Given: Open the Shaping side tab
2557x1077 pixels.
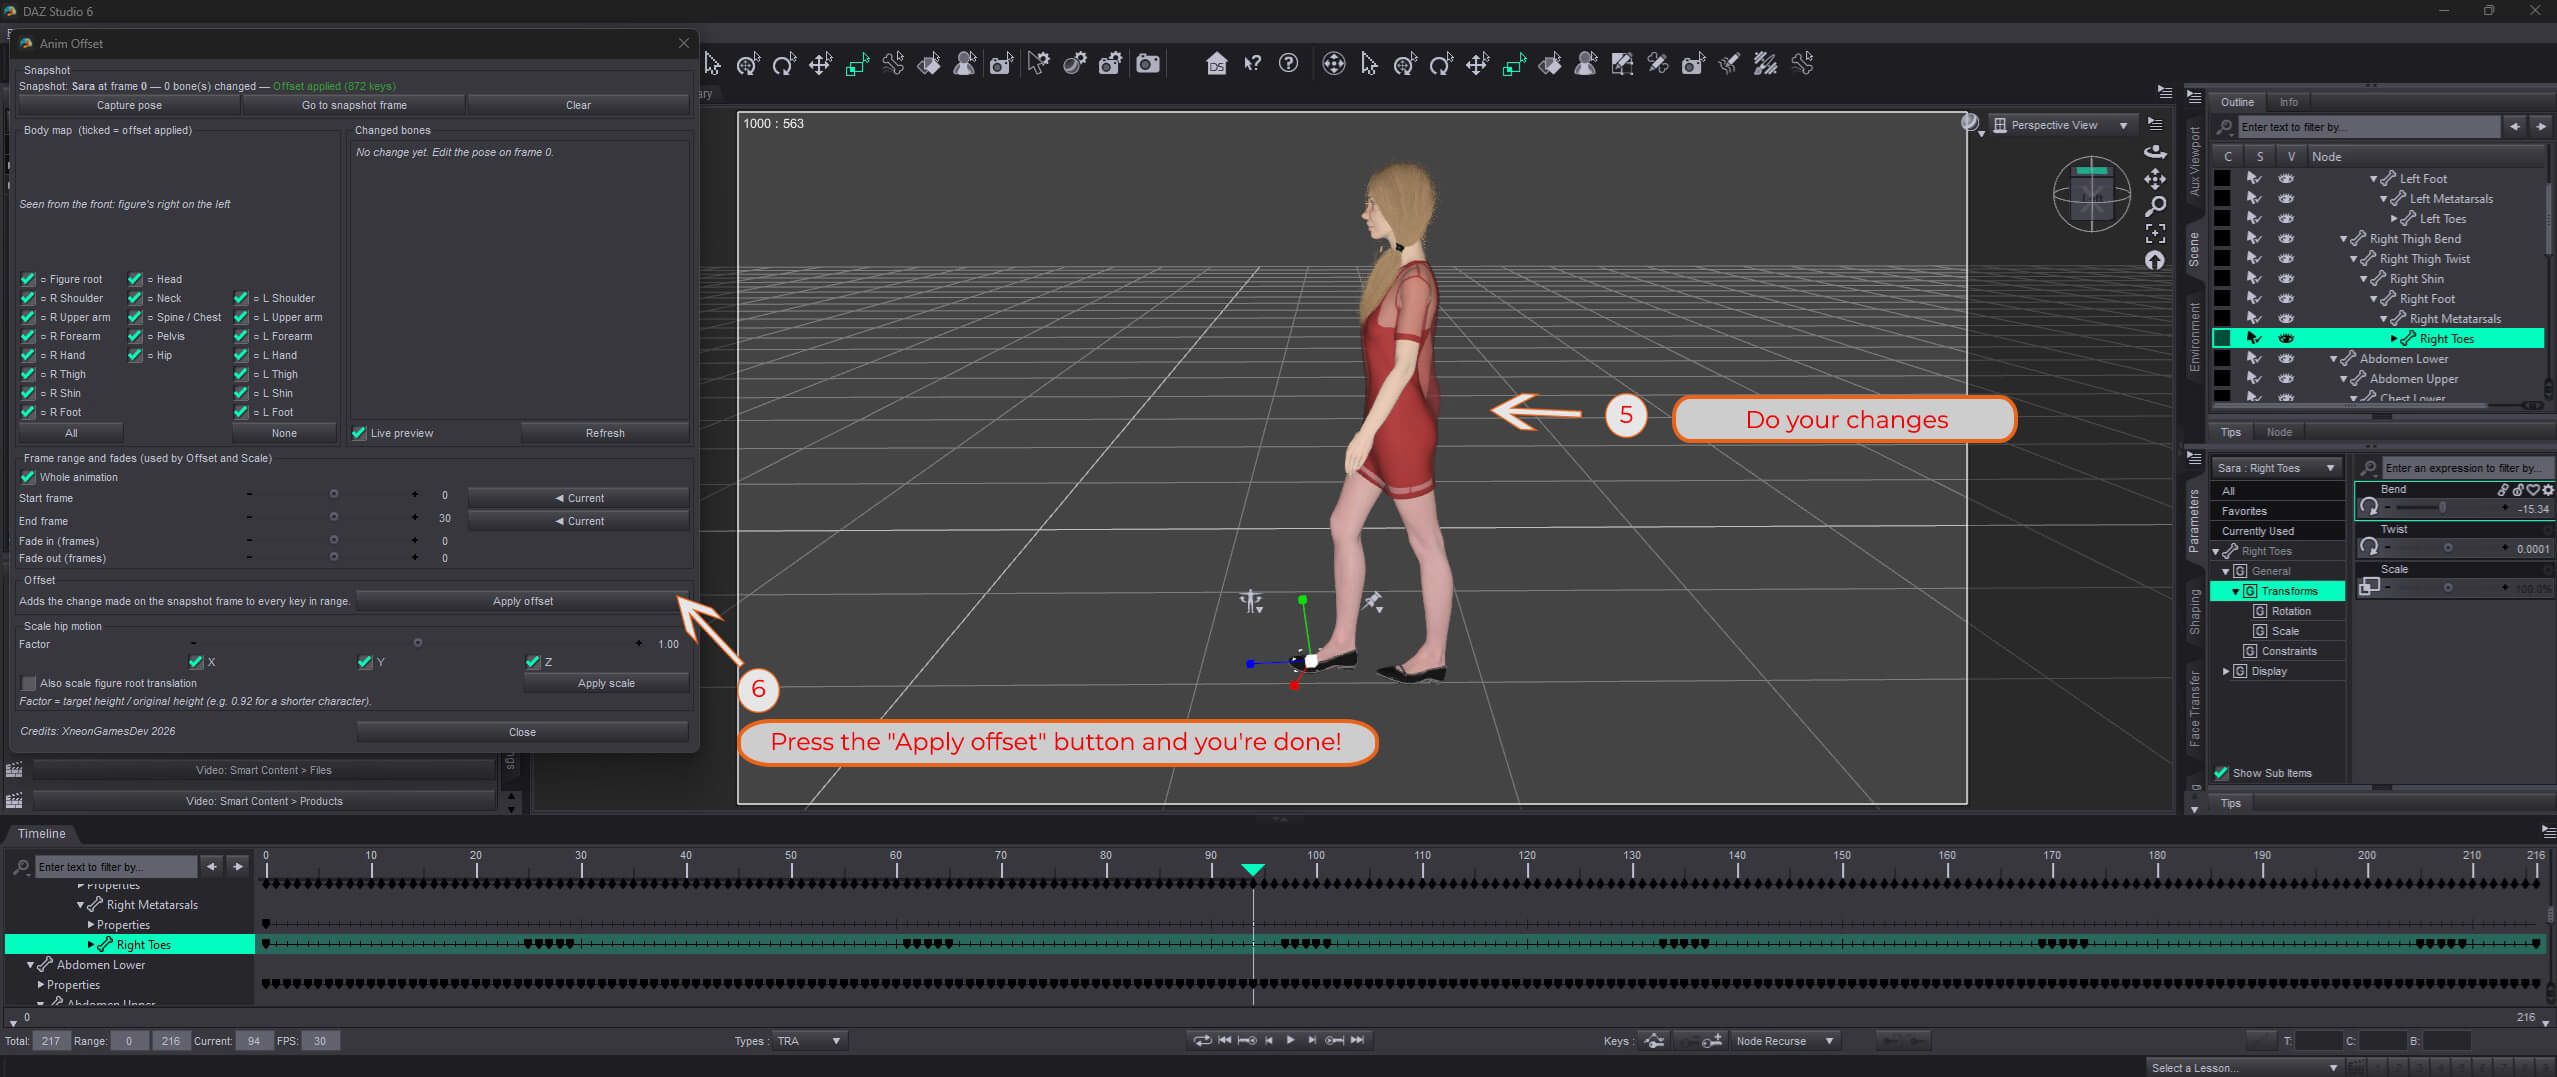Looking at the screenshot, I should click(x=2195, y=612).
